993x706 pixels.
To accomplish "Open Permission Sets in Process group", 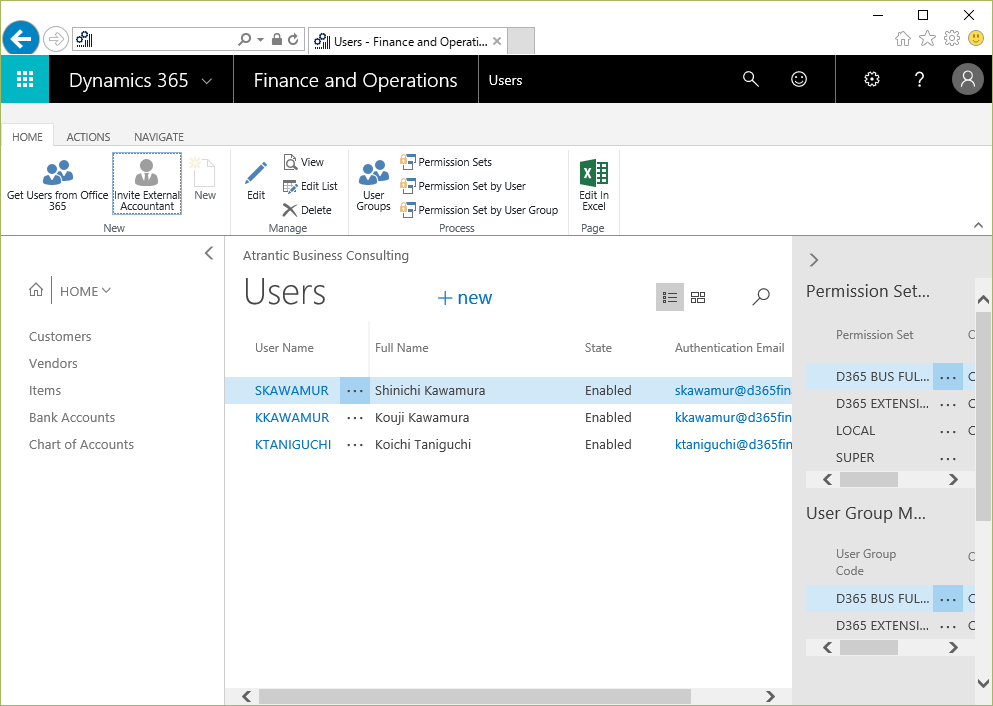I will click(x=446, y=162).
